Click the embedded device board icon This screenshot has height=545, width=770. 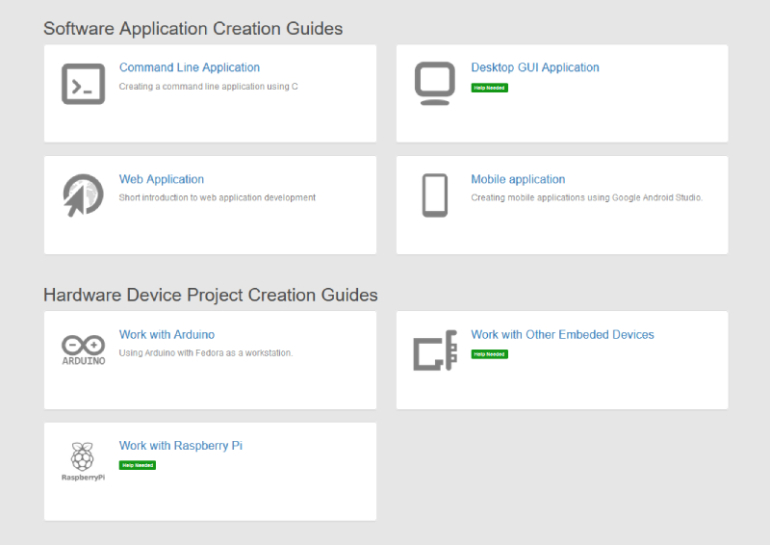pyautogui.click(x=435, y=351)
